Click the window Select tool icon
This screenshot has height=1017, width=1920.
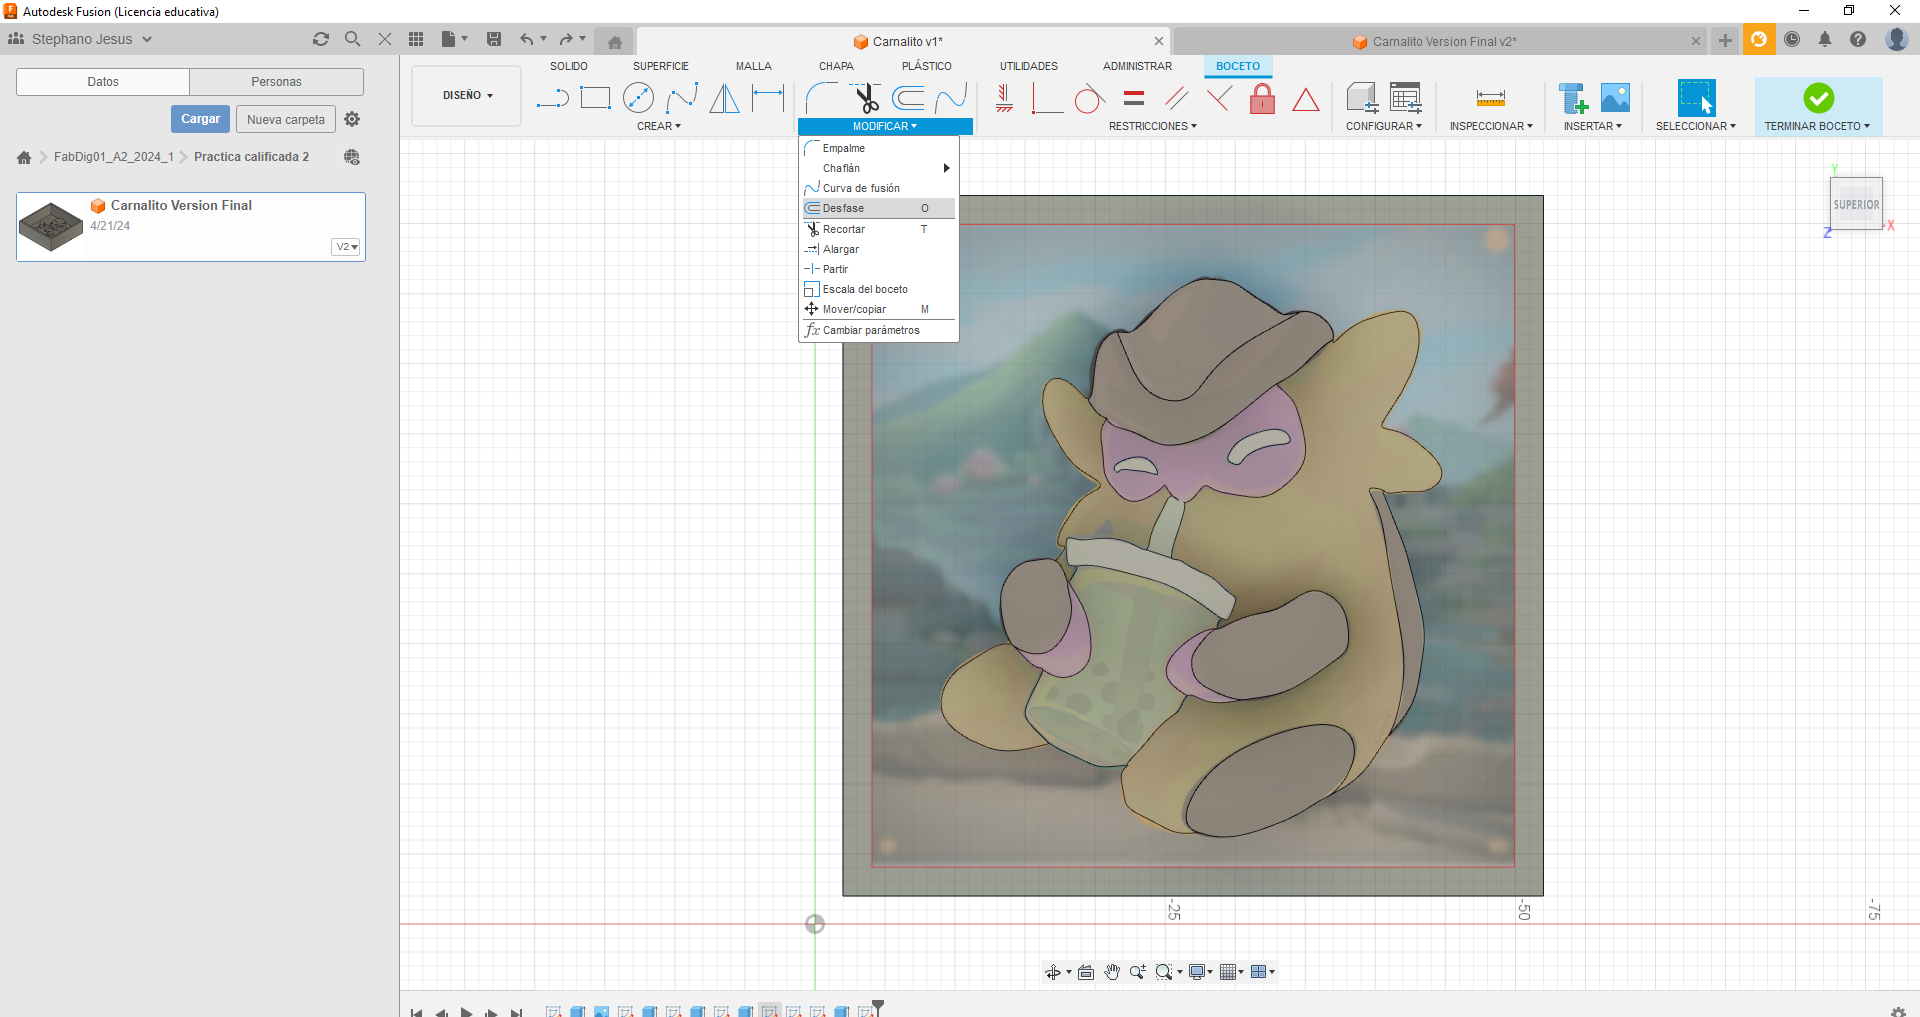1696,98
